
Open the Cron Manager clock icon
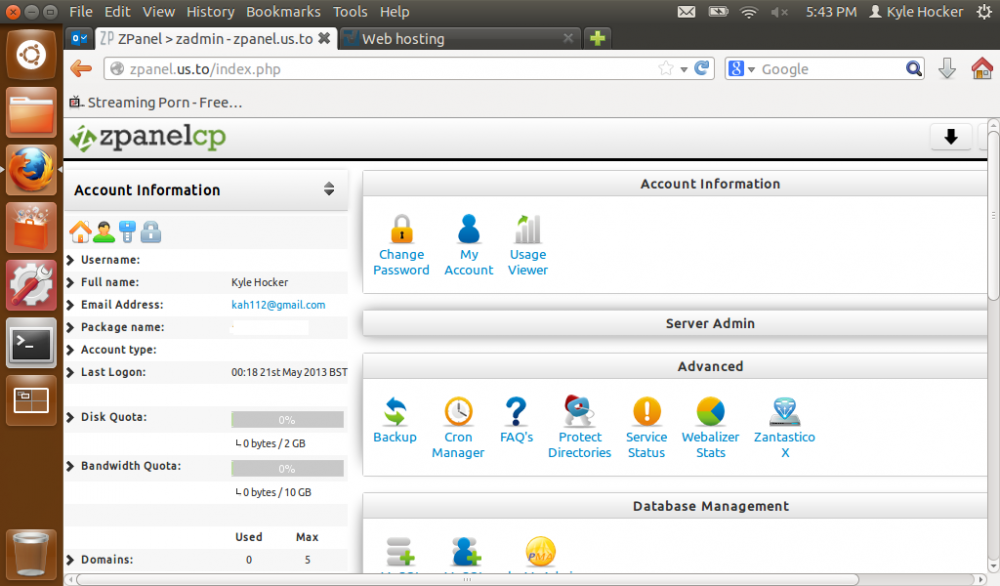(458, 411)
